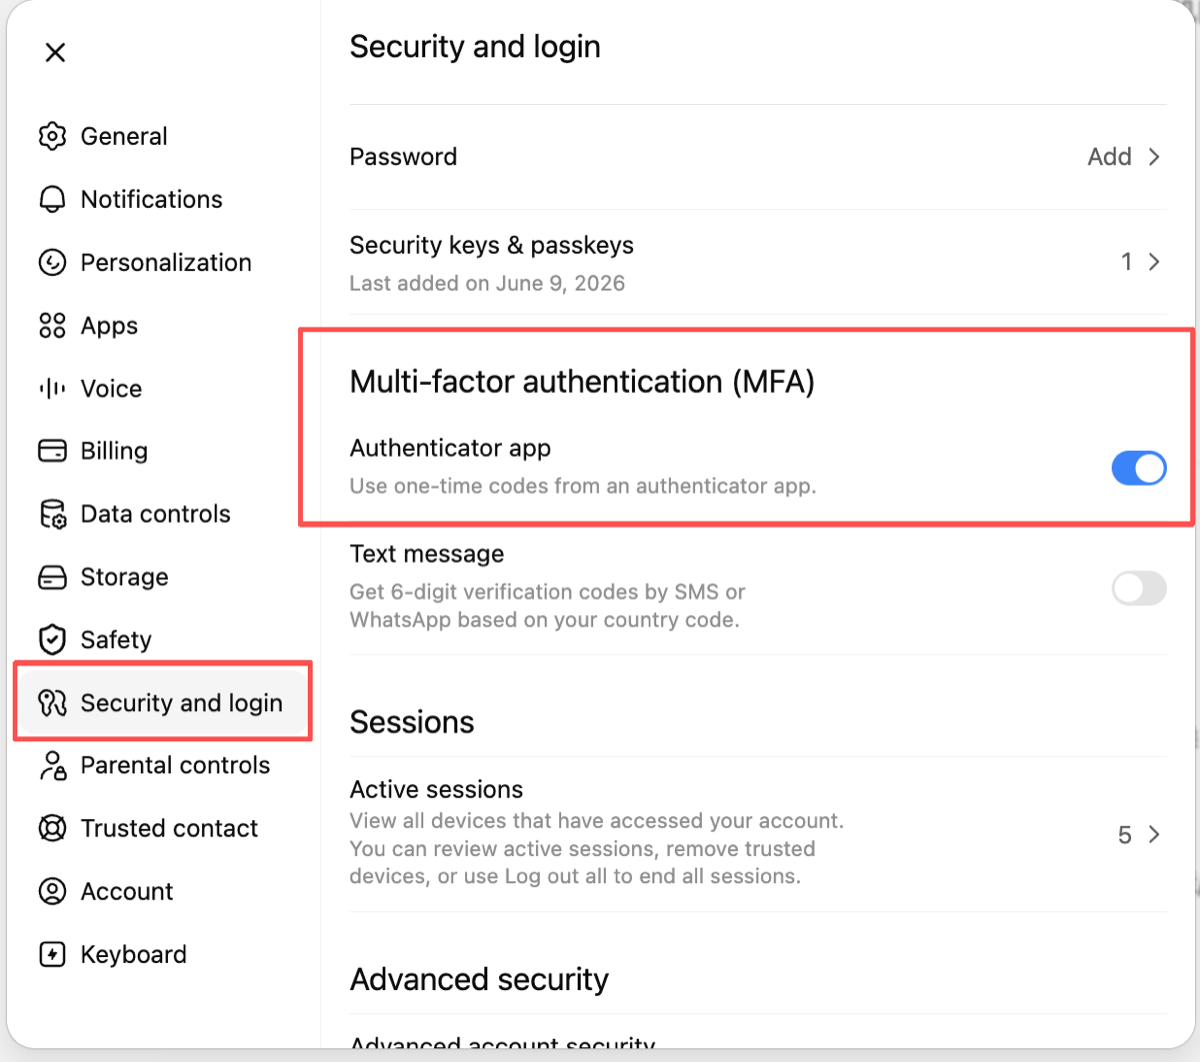Select the Notifications bell icon
This screenshot has height=1062, width=1200.
[52, 199]
